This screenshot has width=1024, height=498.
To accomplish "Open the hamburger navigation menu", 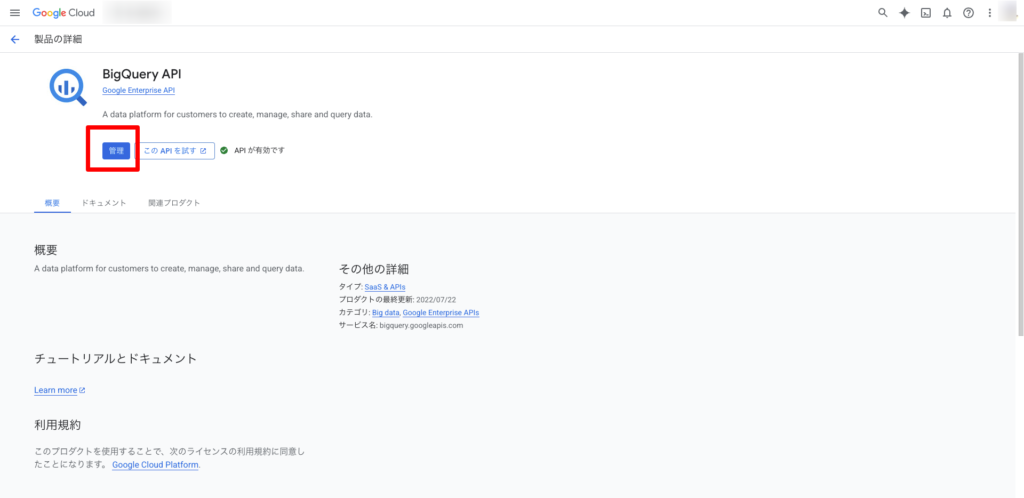I will pos(14,13).
